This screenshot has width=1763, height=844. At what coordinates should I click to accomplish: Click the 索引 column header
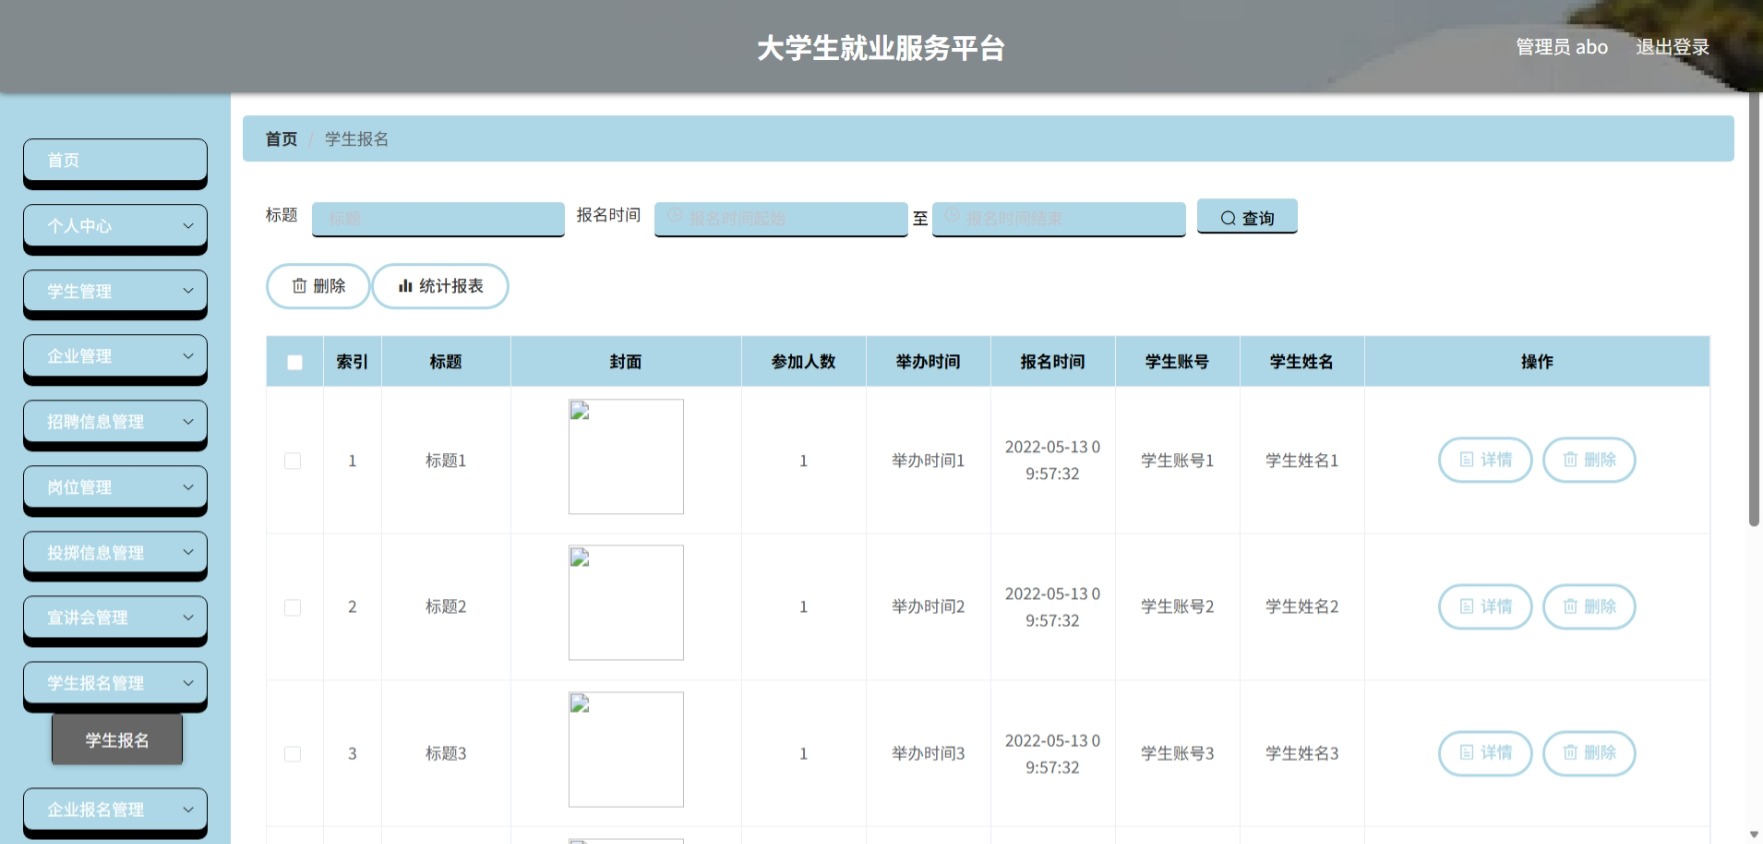(x=352, y=362)
